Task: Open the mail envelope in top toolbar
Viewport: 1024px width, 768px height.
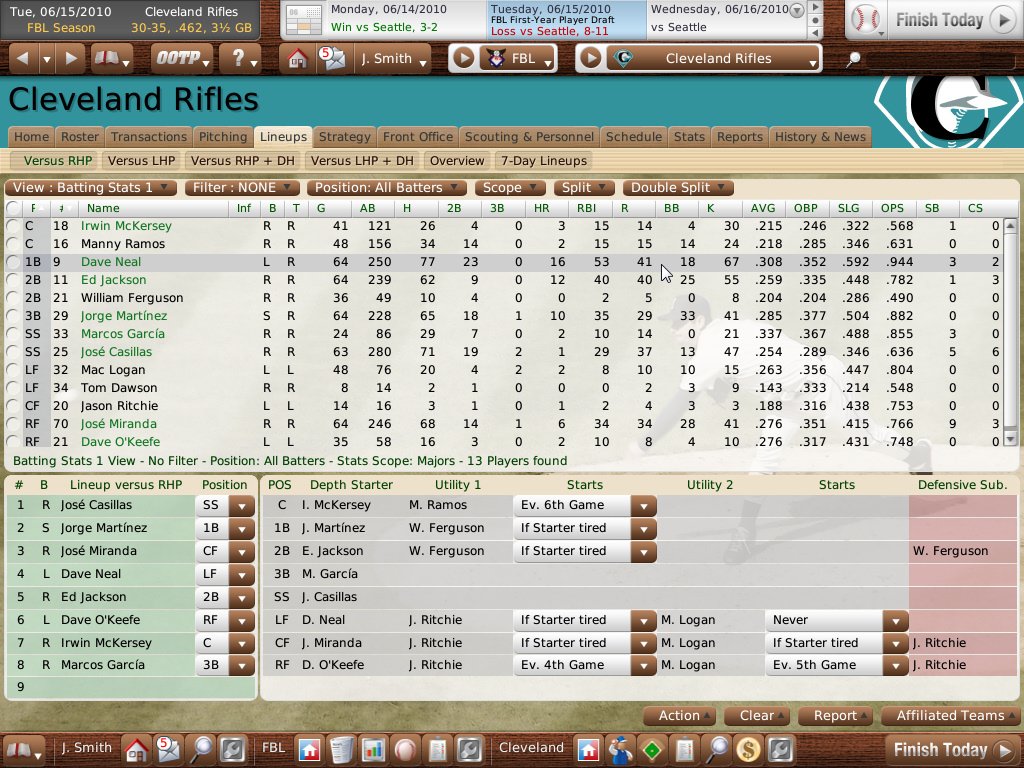Action: pos(330,58)
